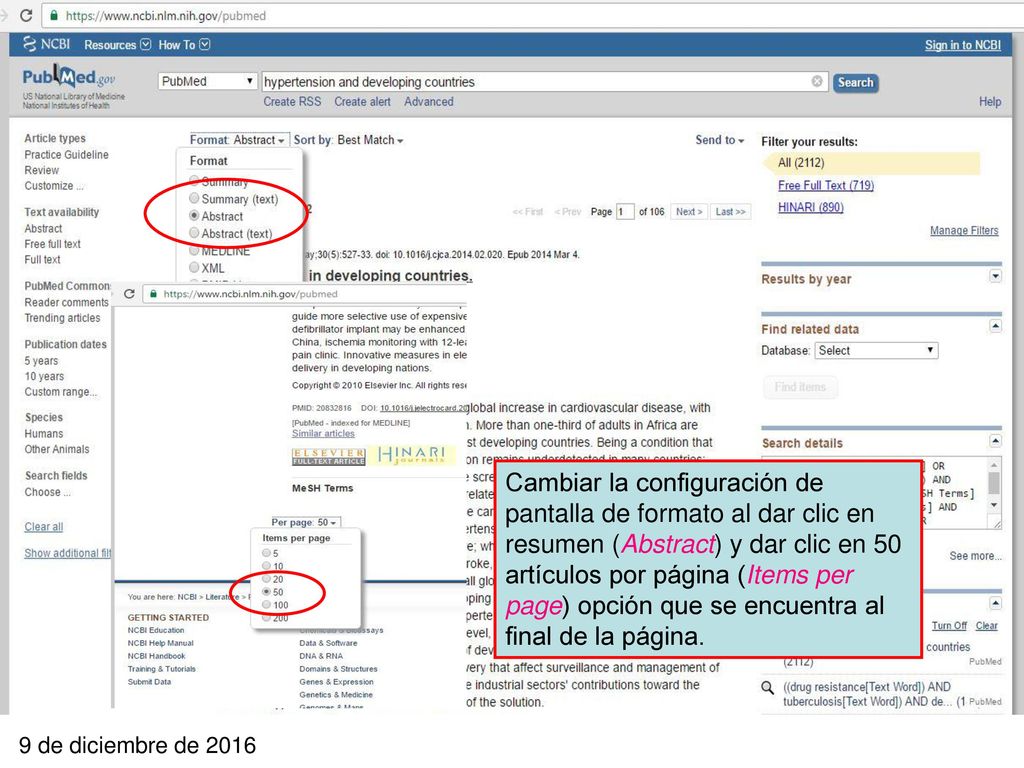The height and width of the screenshot is (768, 1024).
Task: Click See more in Search details
Action: [975, 556]
